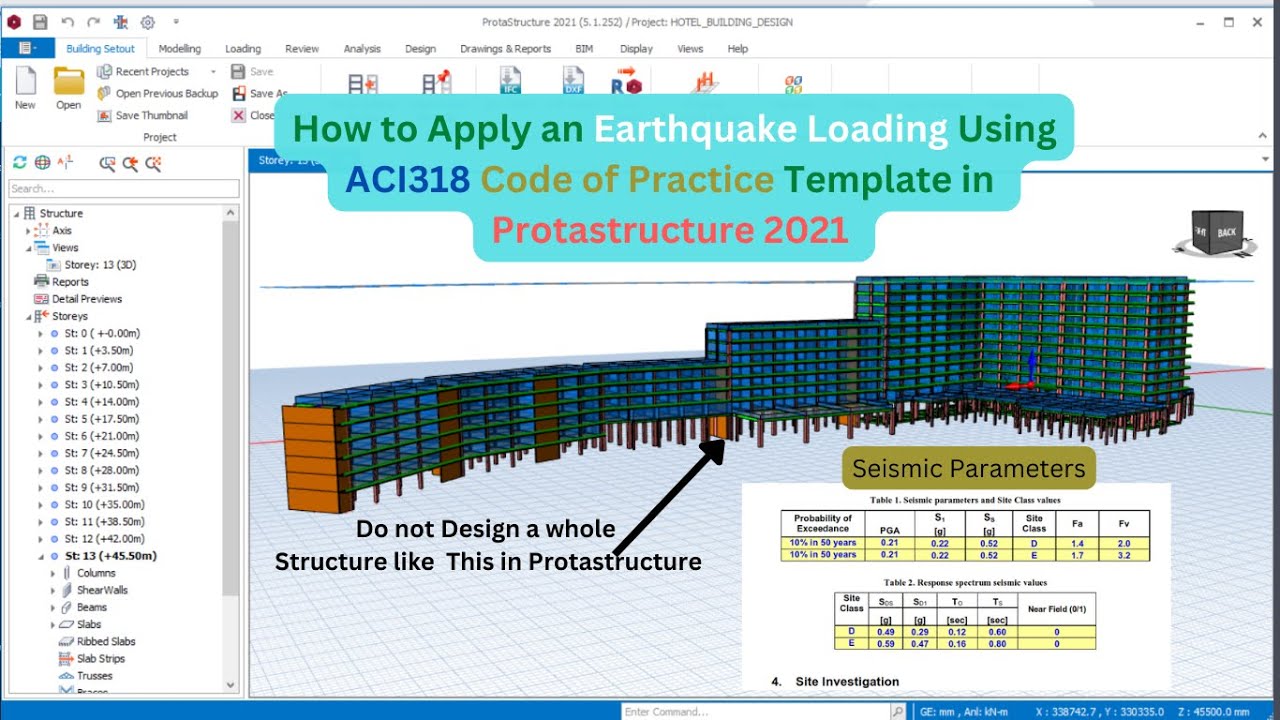Open Drawings & Reports tab

[506, 48]
